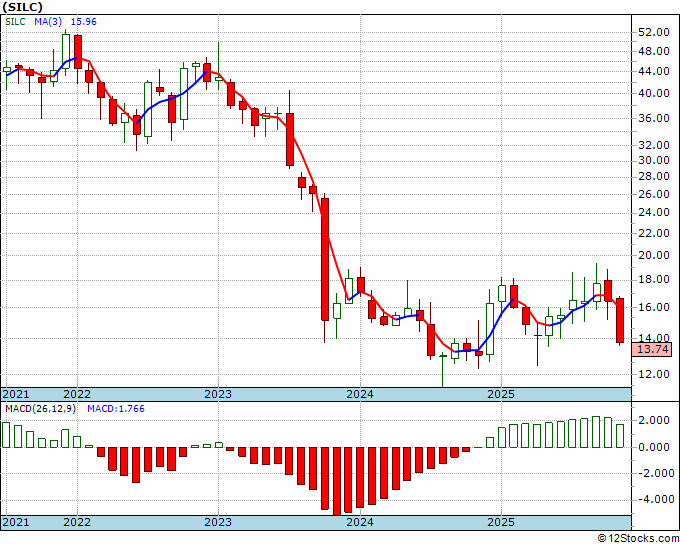The height and width of the screenshot is (546, 680).
Task: Click 2024 on the MACD timeline
Action: click(x=360, y=522)
